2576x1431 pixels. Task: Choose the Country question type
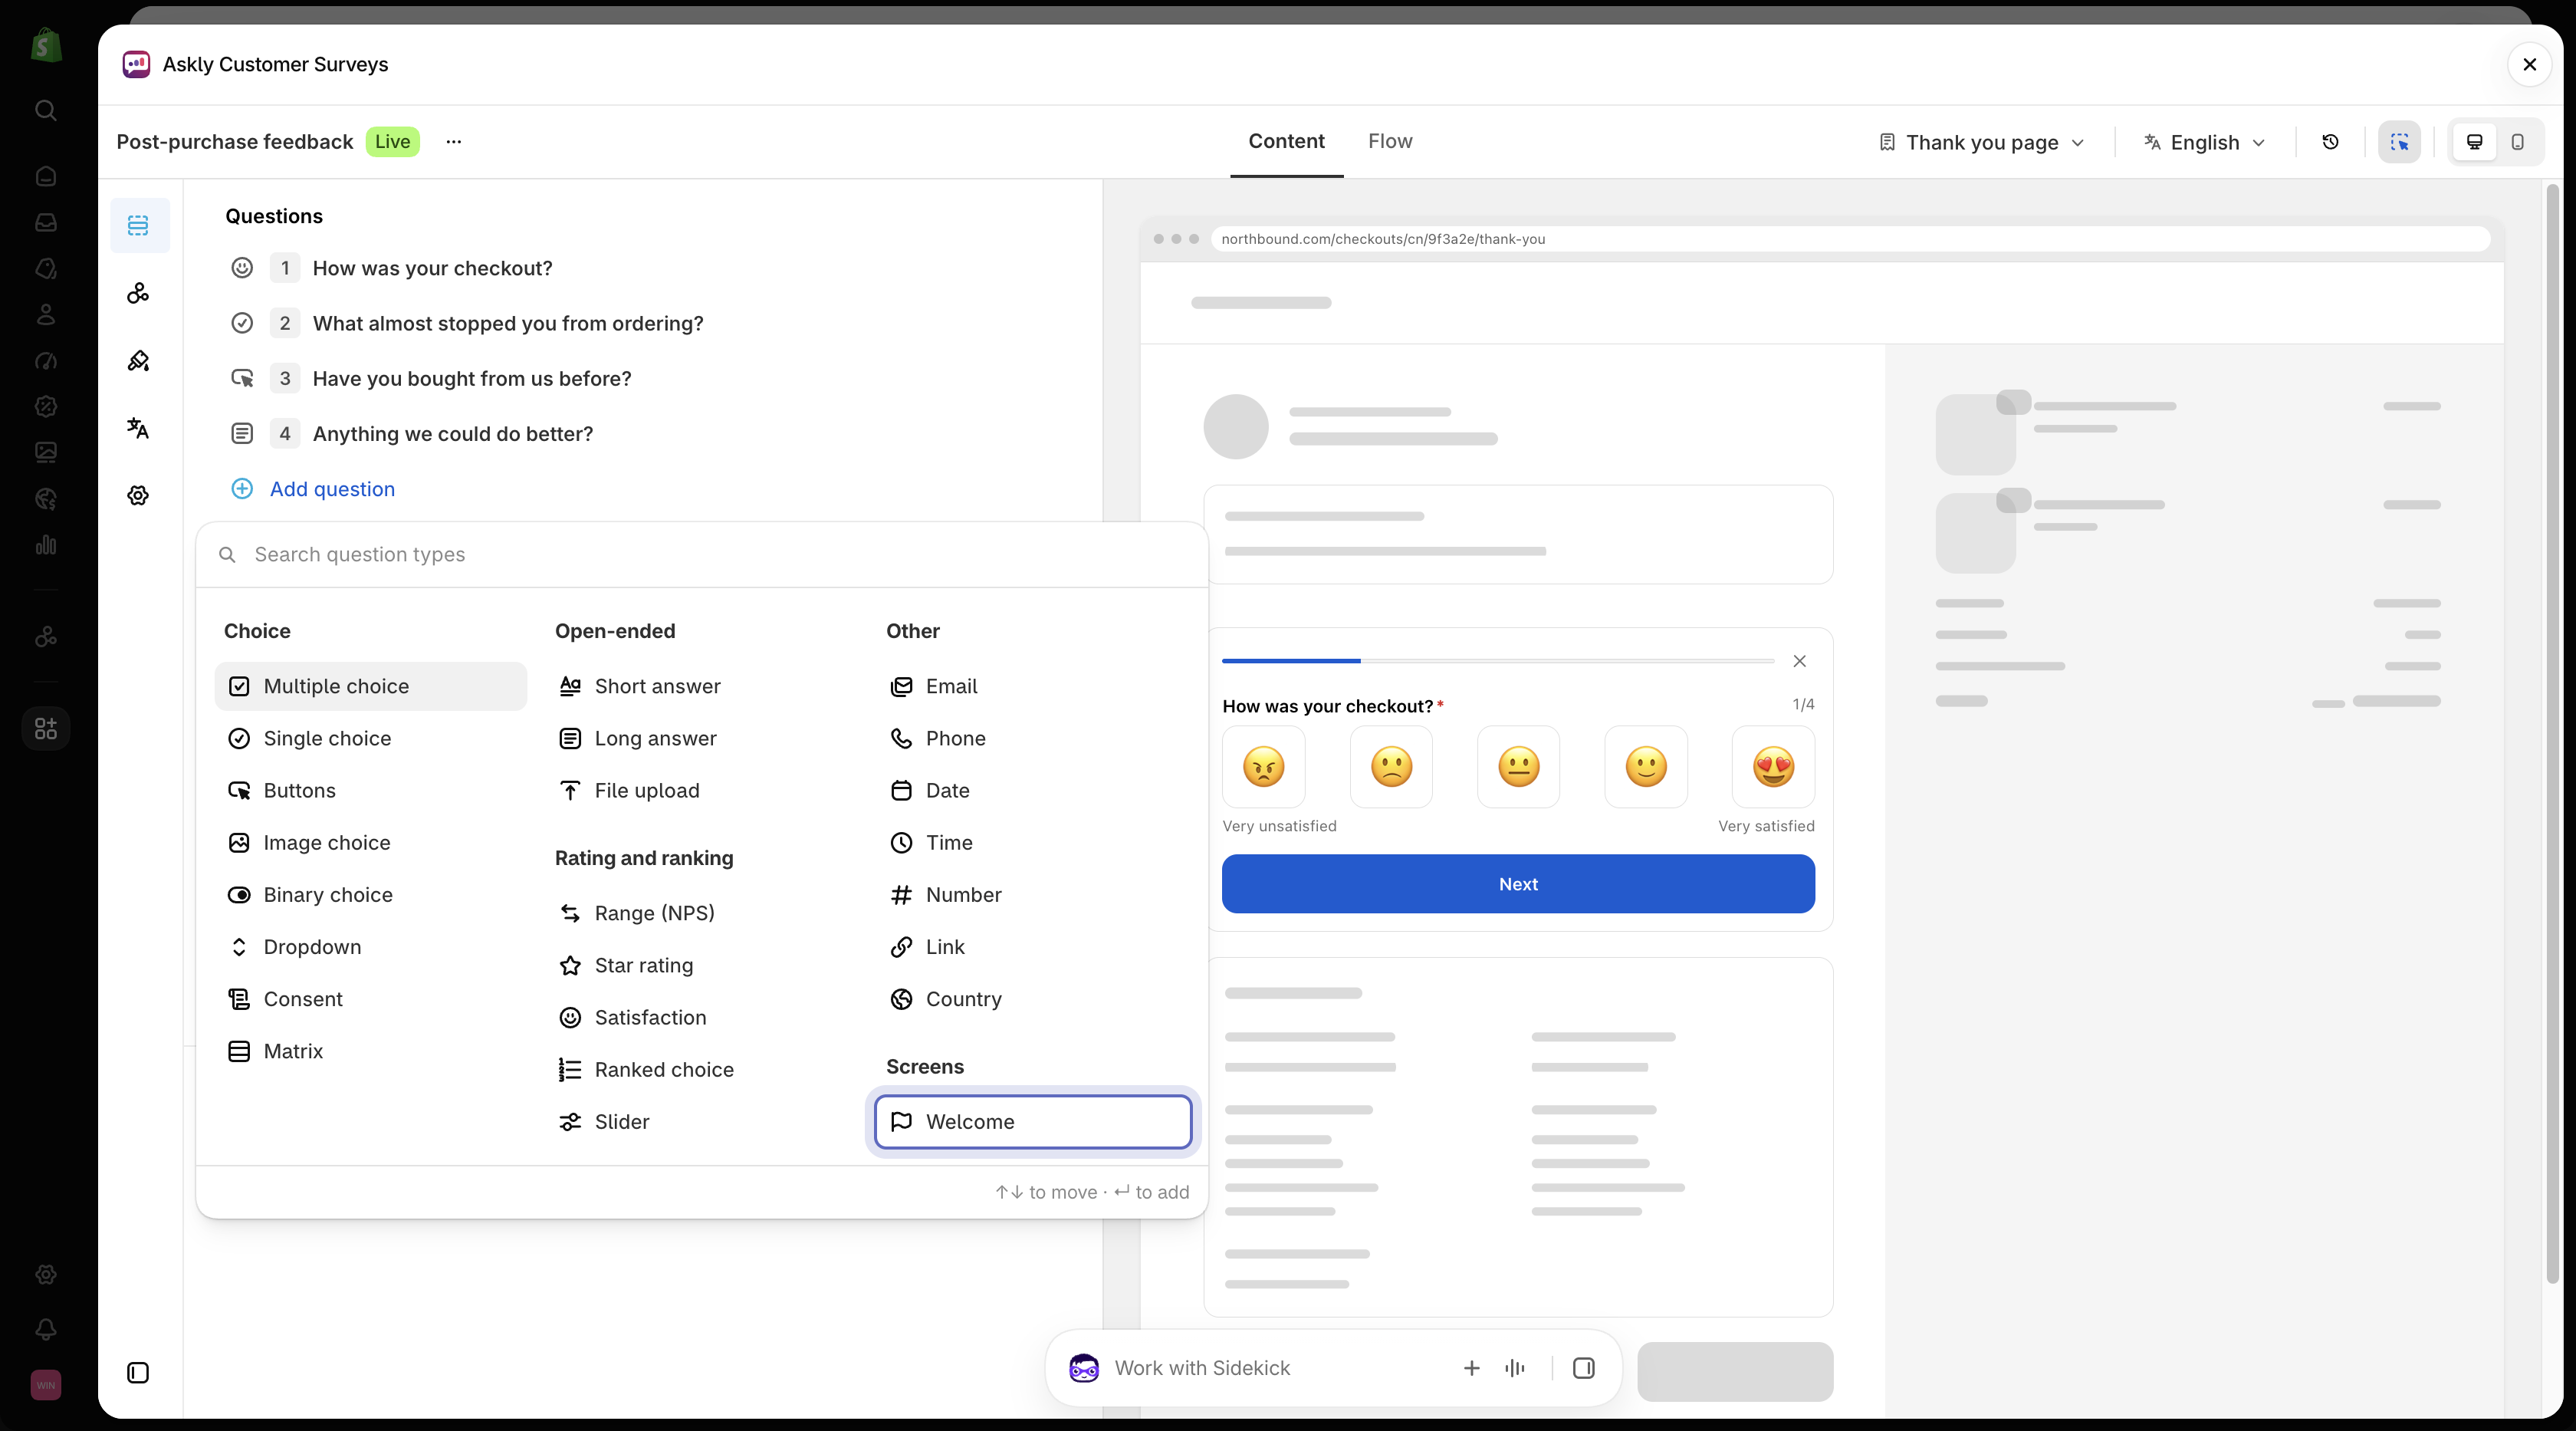[1033, 999]
